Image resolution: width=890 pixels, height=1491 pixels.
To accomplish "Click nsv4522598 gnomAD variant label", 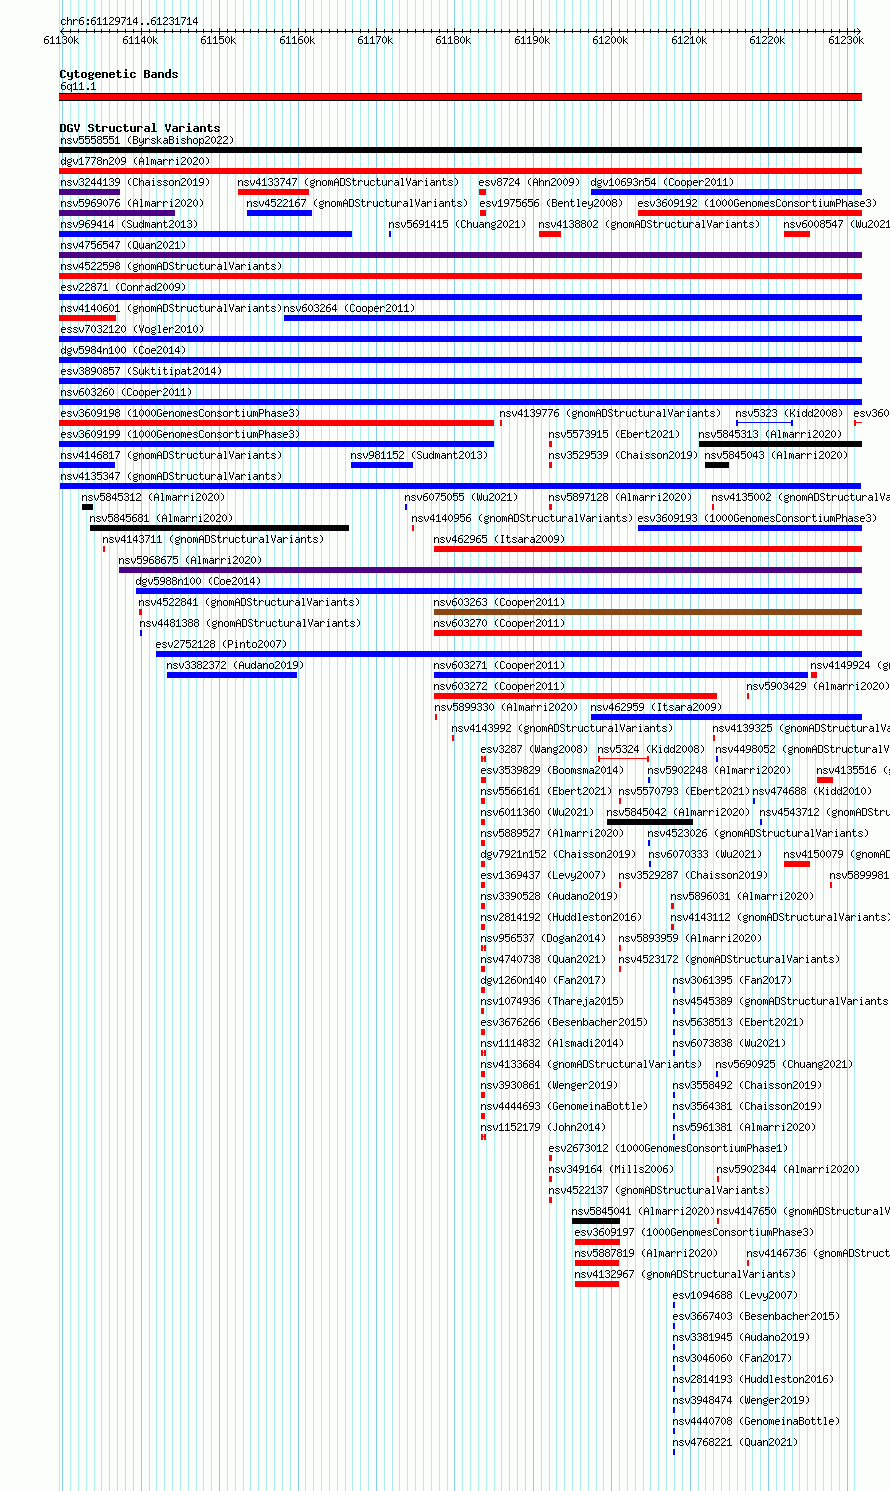I will coord(171,267).
